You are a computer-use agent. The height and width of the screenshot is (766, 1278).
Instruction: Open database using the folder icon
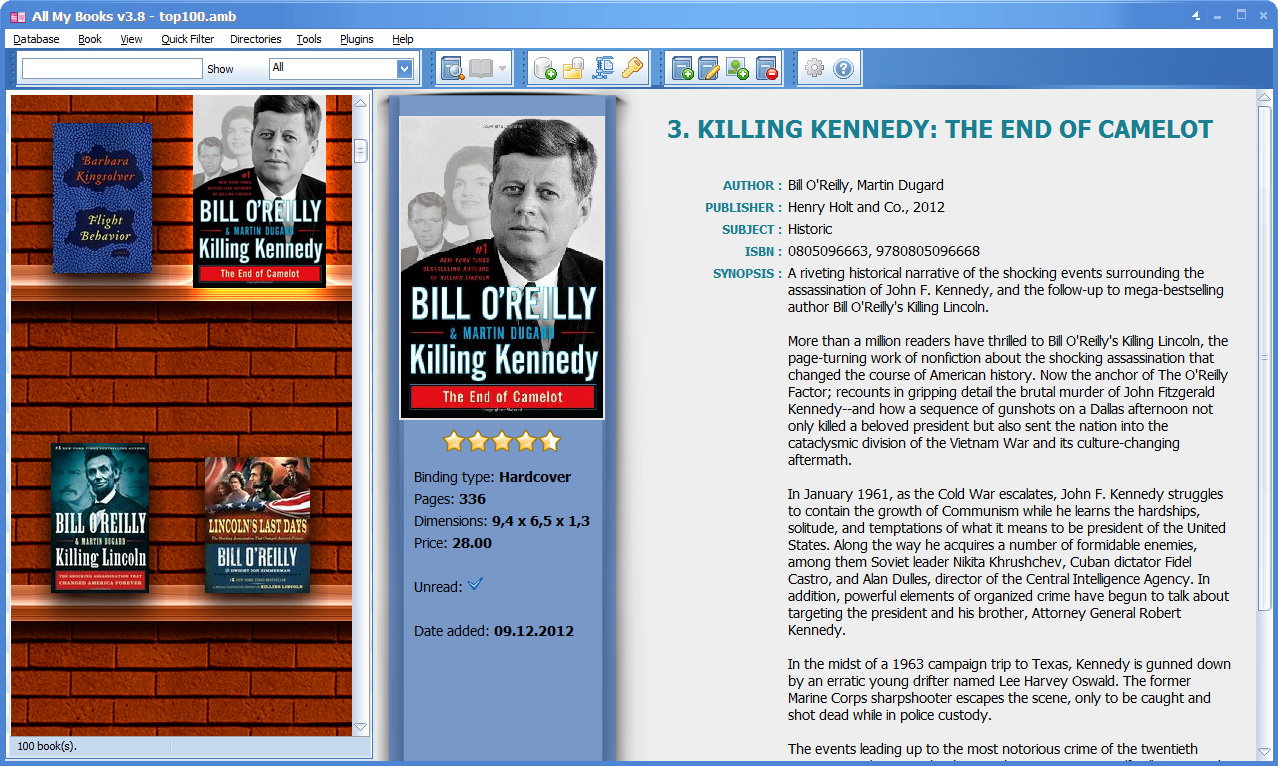coord(574,68)
